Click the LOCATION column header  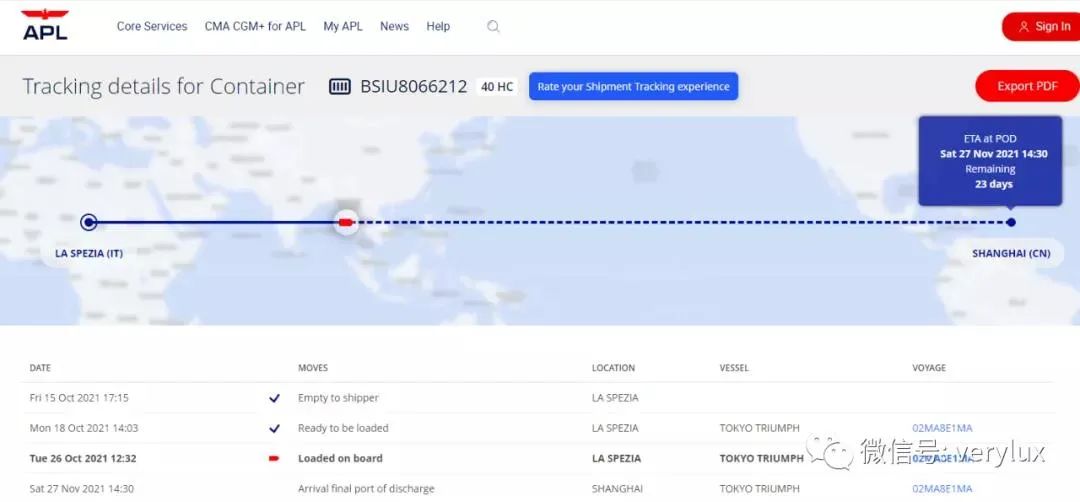point(613,368)
